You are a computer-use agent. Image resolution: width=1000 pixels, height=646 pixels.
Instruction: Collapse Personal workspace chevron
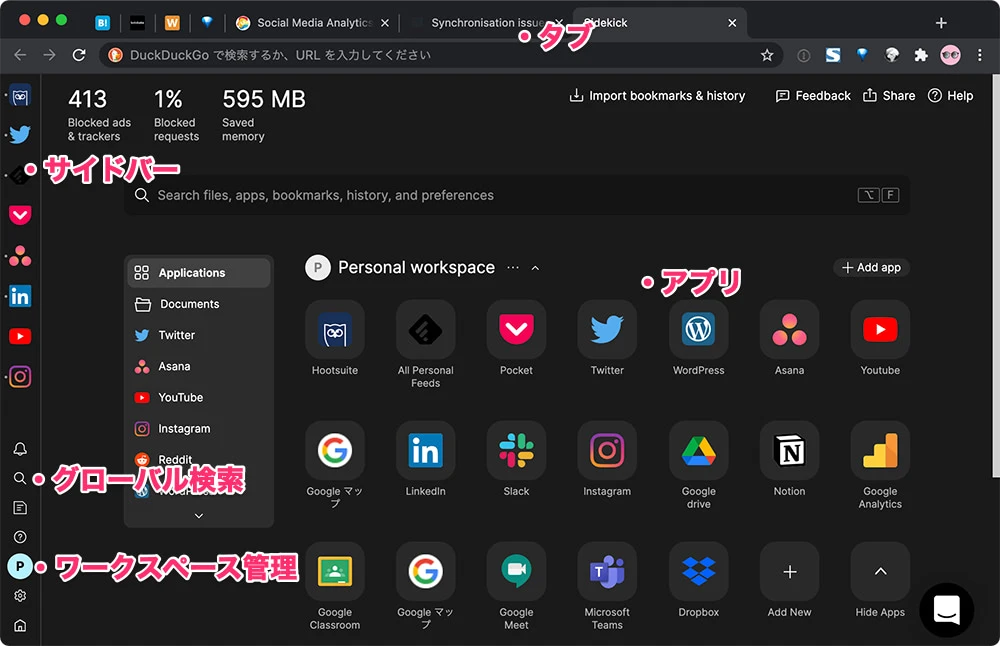pyautogui.click(x=535, y=268)
